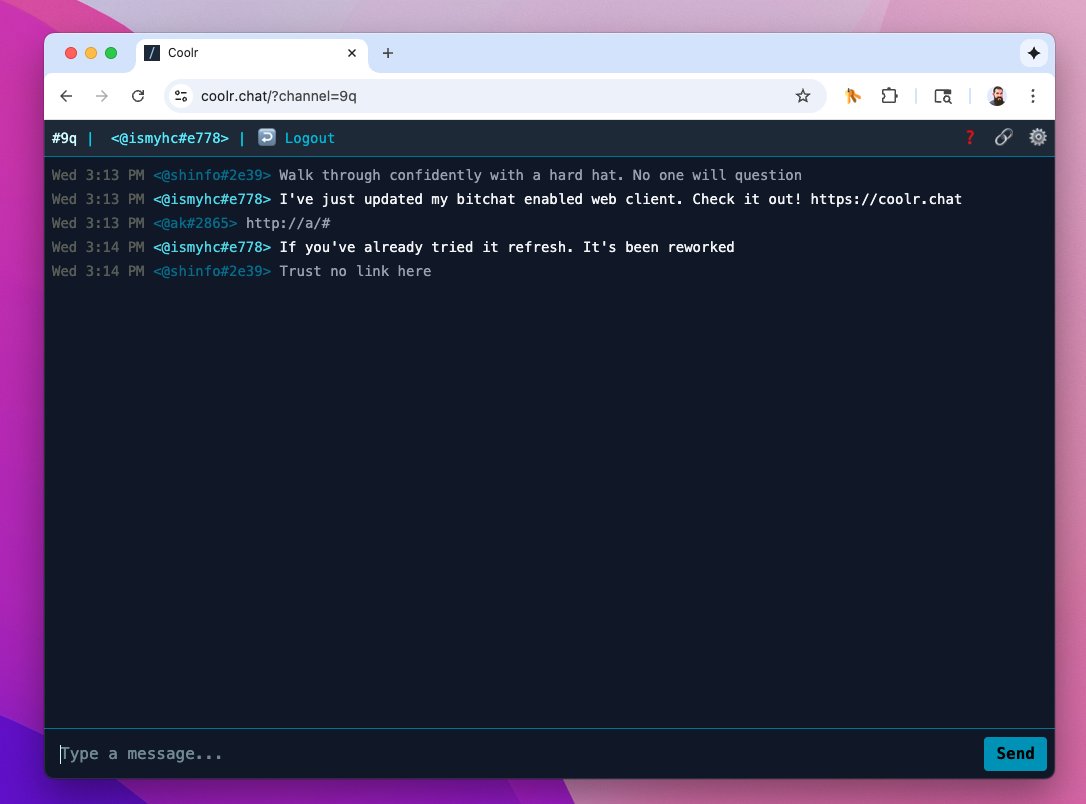Open a new browser tab
This screenshot has width=1086, height=804.
388,53
